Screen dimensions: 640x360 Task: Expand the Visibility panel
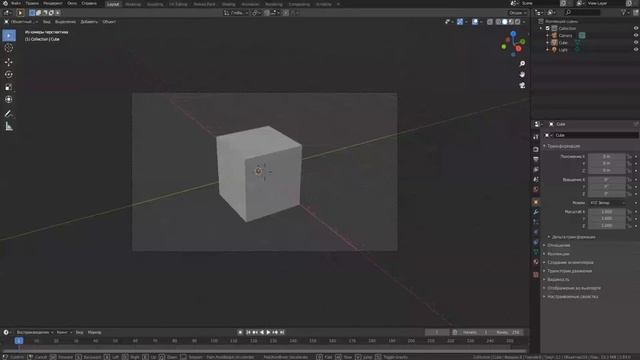click(557, 280)
